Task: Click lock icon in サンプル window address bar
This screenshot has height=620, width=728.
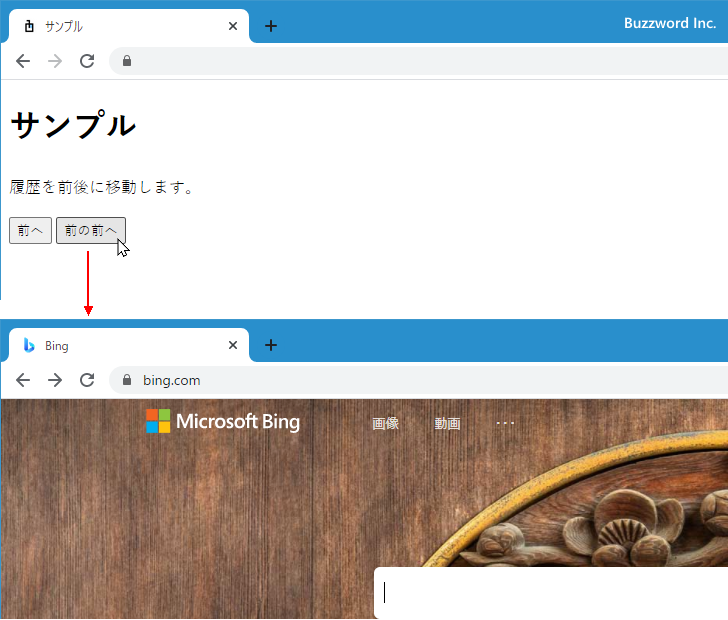Action: [127, 61]
